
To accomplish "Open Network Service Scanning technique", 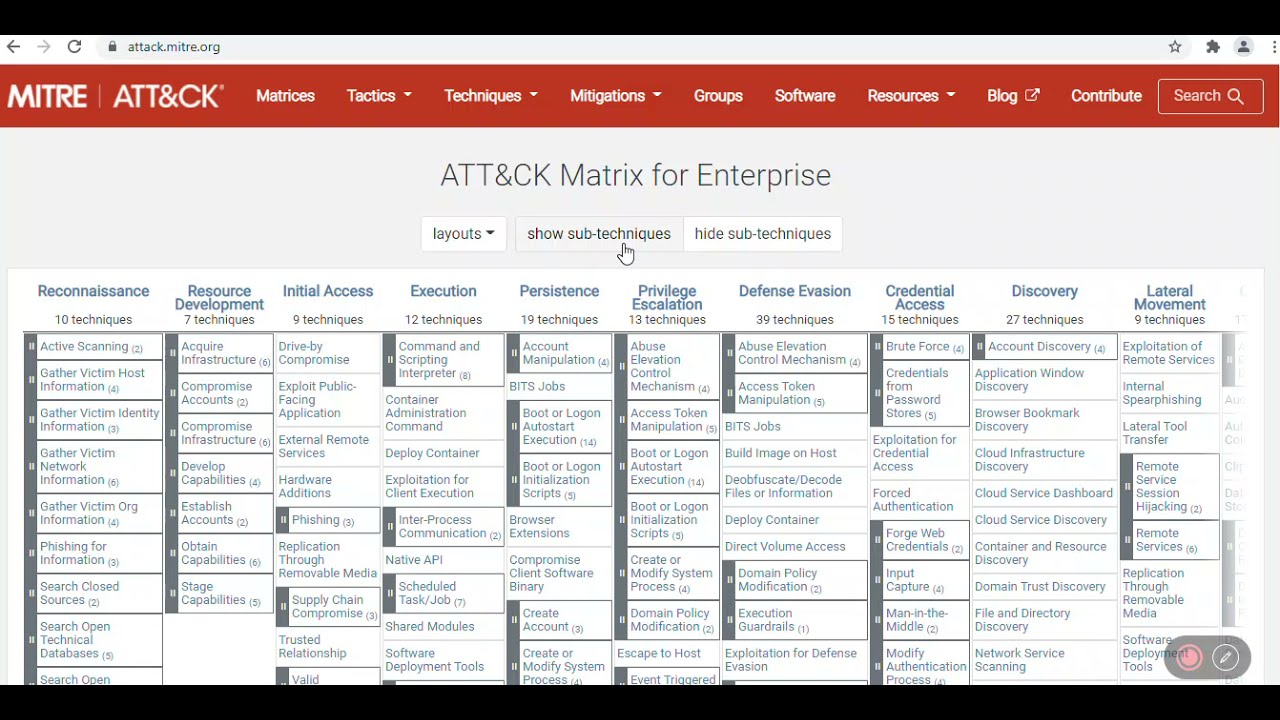I will click(1020, 660).
